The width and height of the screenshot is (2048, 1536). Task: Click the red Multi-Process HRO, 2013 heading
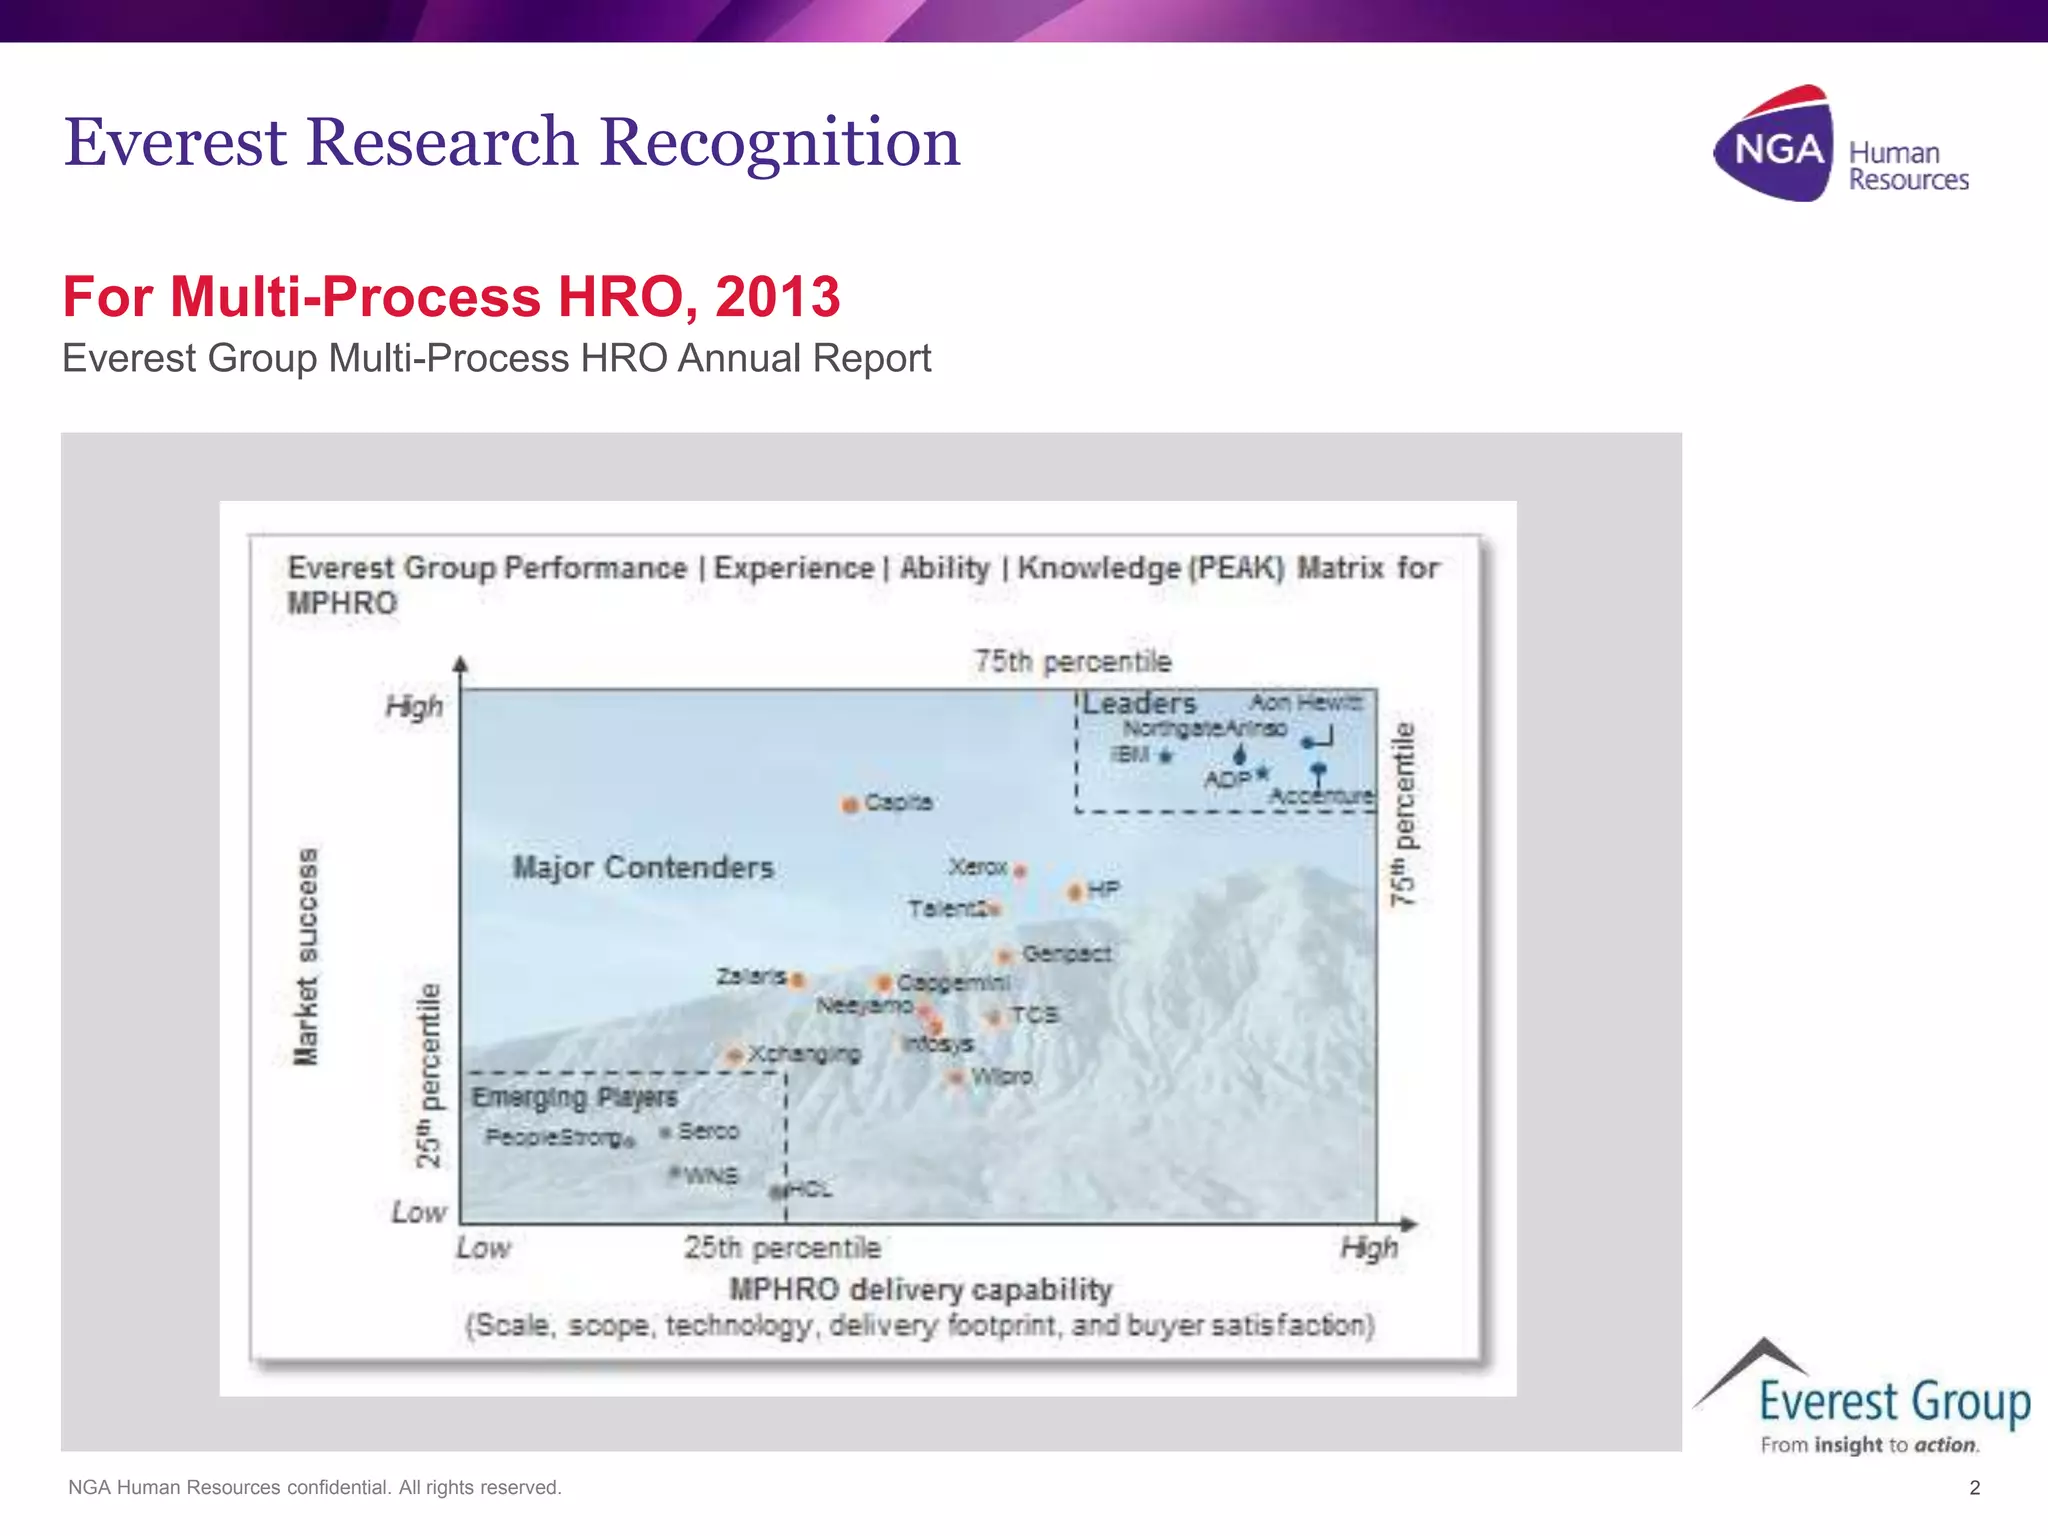pos(451,297)
